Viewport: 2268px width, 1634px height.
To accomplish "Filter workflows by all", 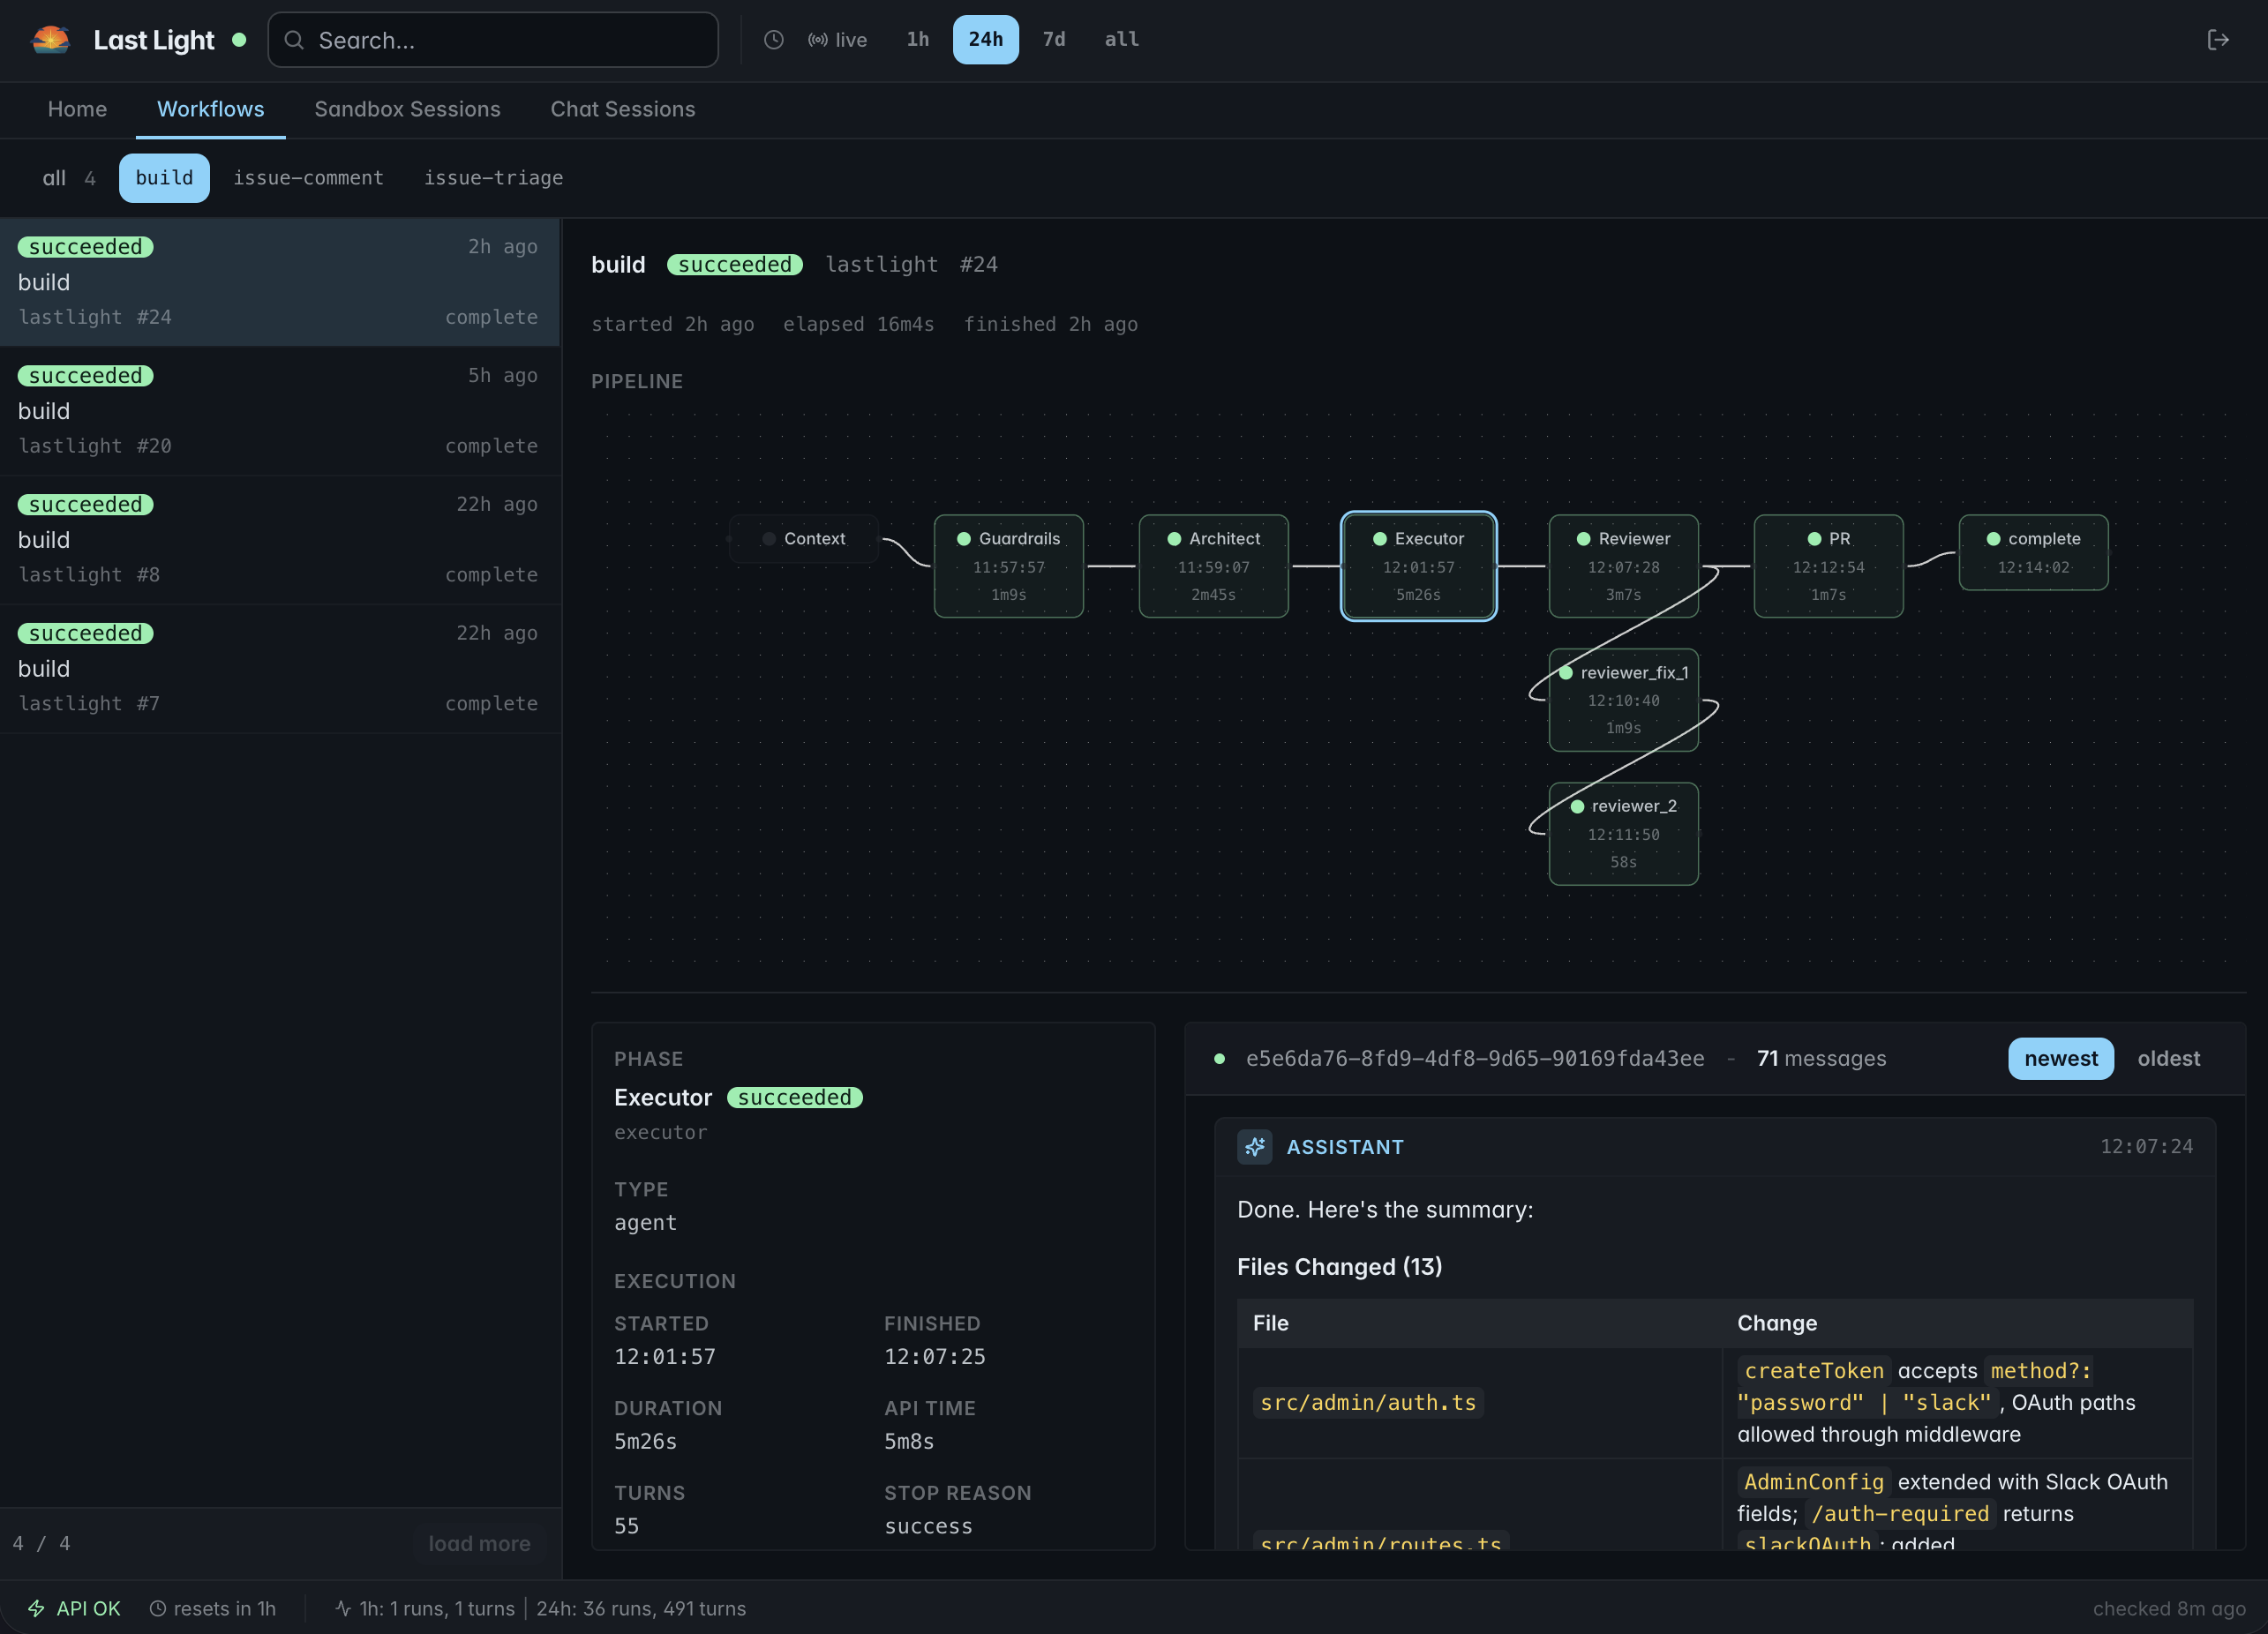I will [69, 178].
